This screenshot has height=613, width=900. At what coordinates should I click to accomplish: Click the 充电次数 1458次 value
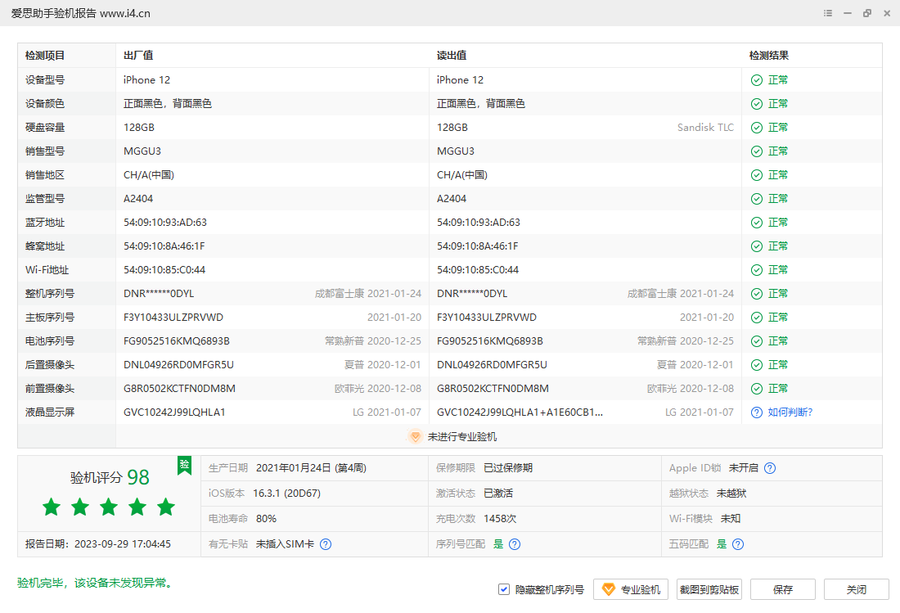point(500,519)
